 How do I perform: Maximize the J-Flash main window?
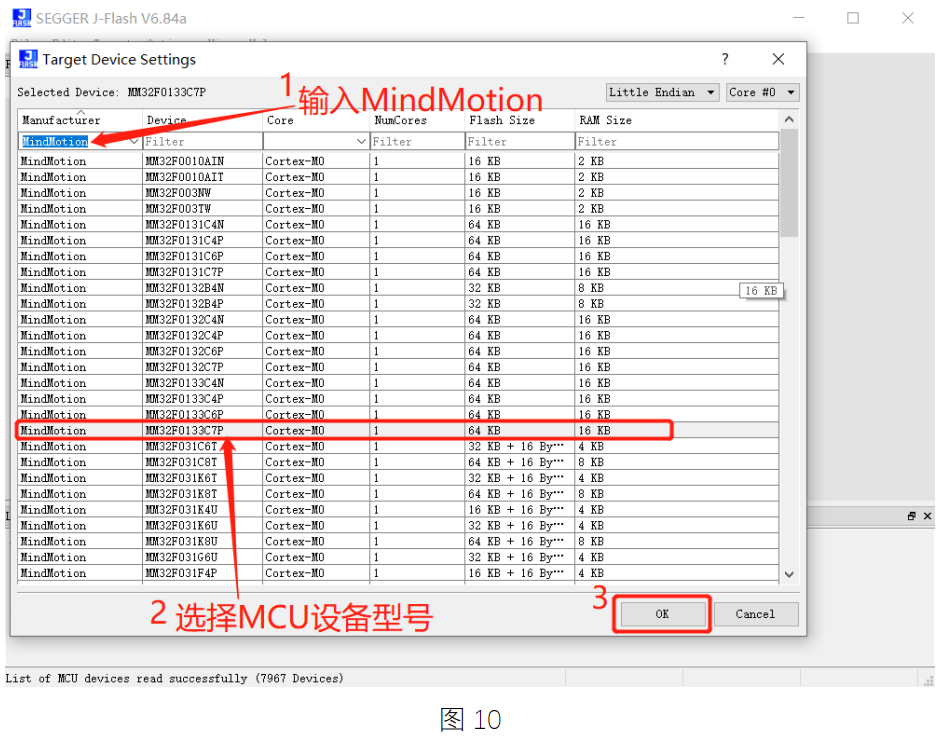(x=853, y=18)
